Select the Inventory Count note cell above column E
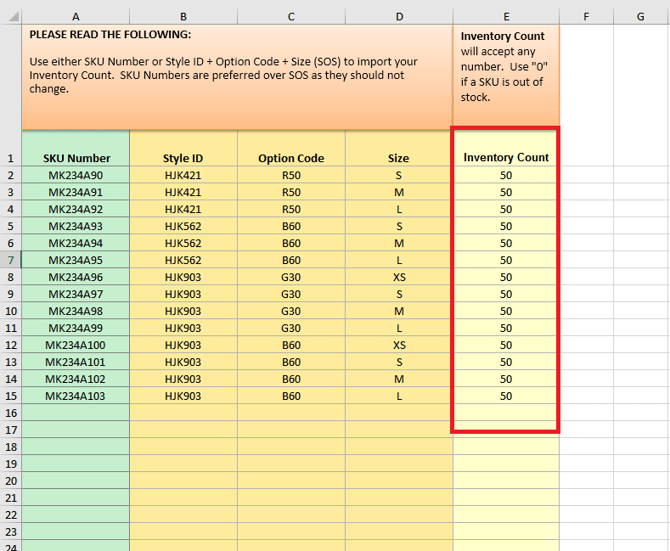This screenshot has width=670, height=551. 506,76
